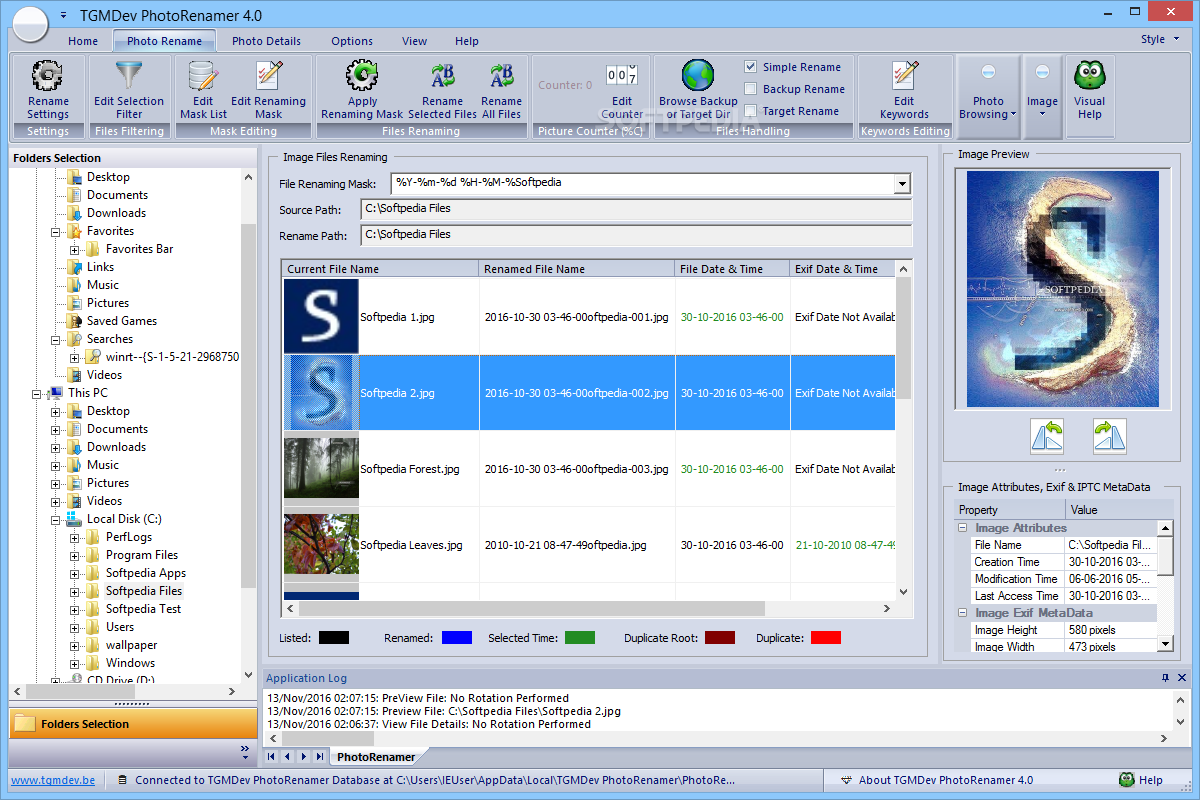Collapse the Local Disk (C:) node
Viewport: 1200px width, 800px height.
point(56,519)
